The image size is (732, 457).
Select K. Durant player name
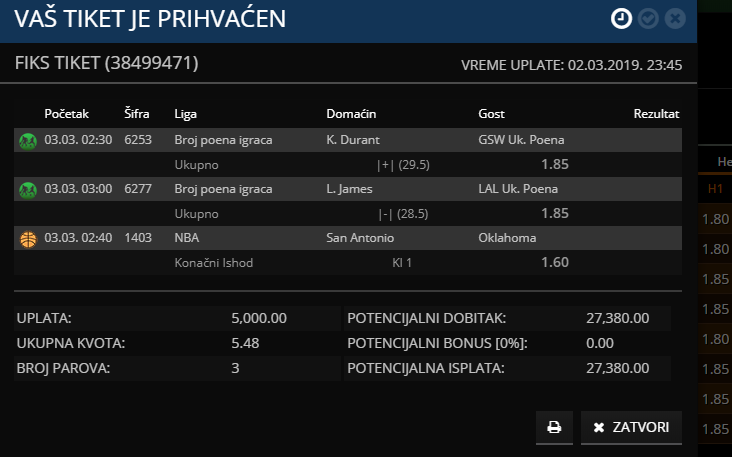[x=353, y=140]
